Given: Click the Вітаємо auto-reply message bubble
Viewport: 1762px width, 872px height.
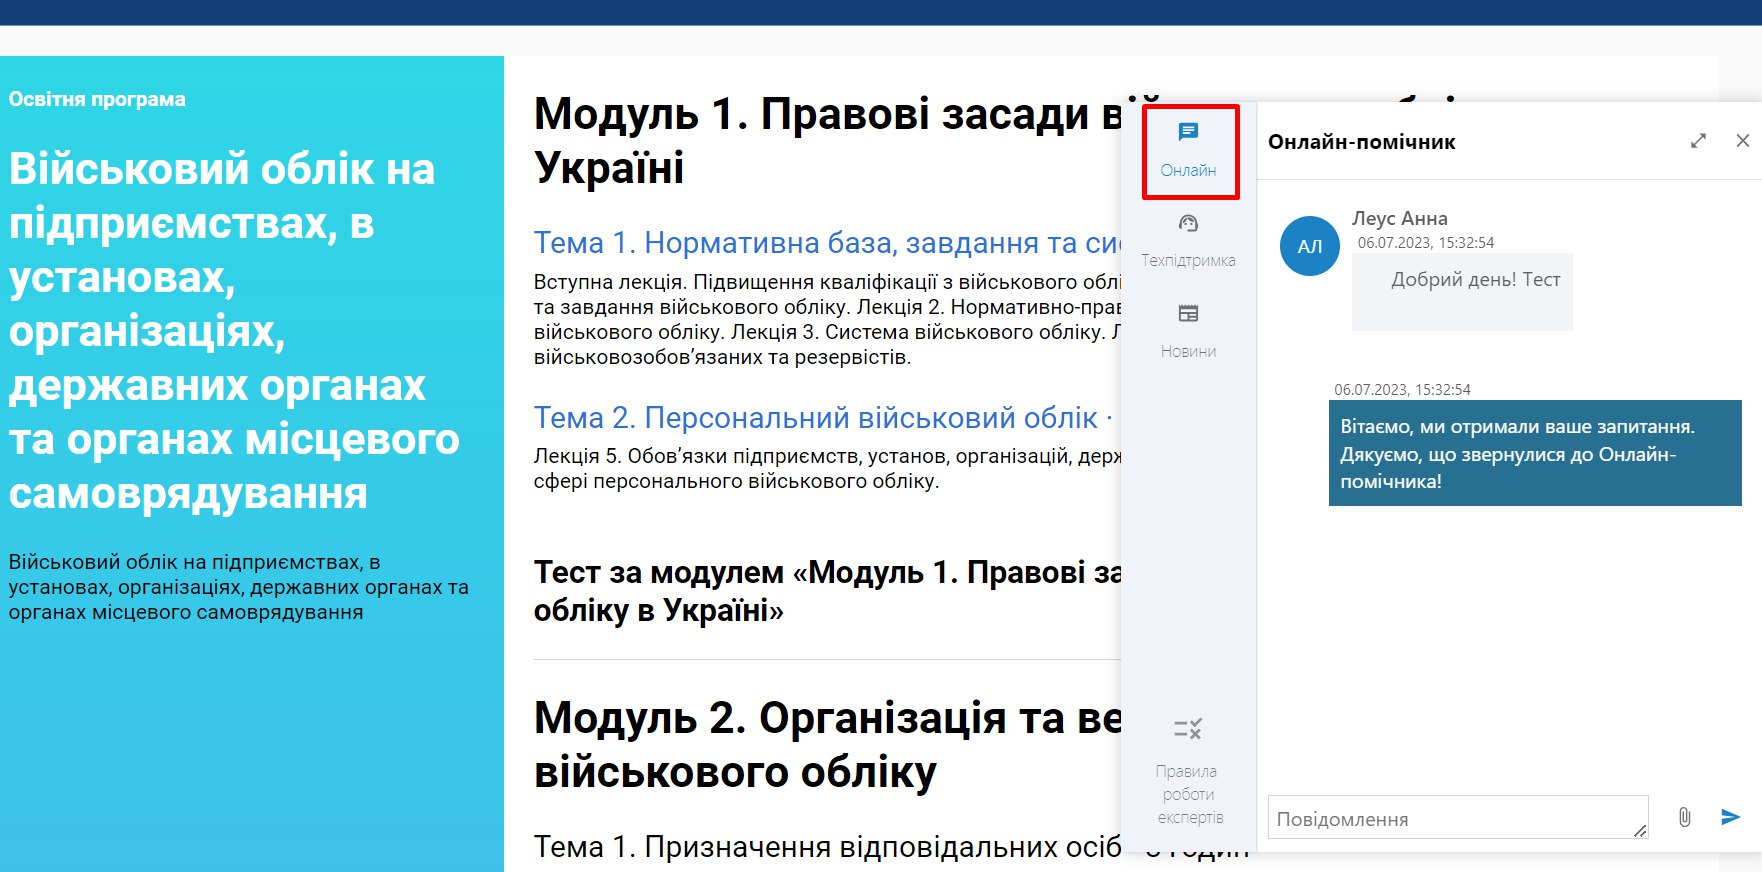Looking at the screenshot, I should pyautogui.click(x=1534, y=453).
